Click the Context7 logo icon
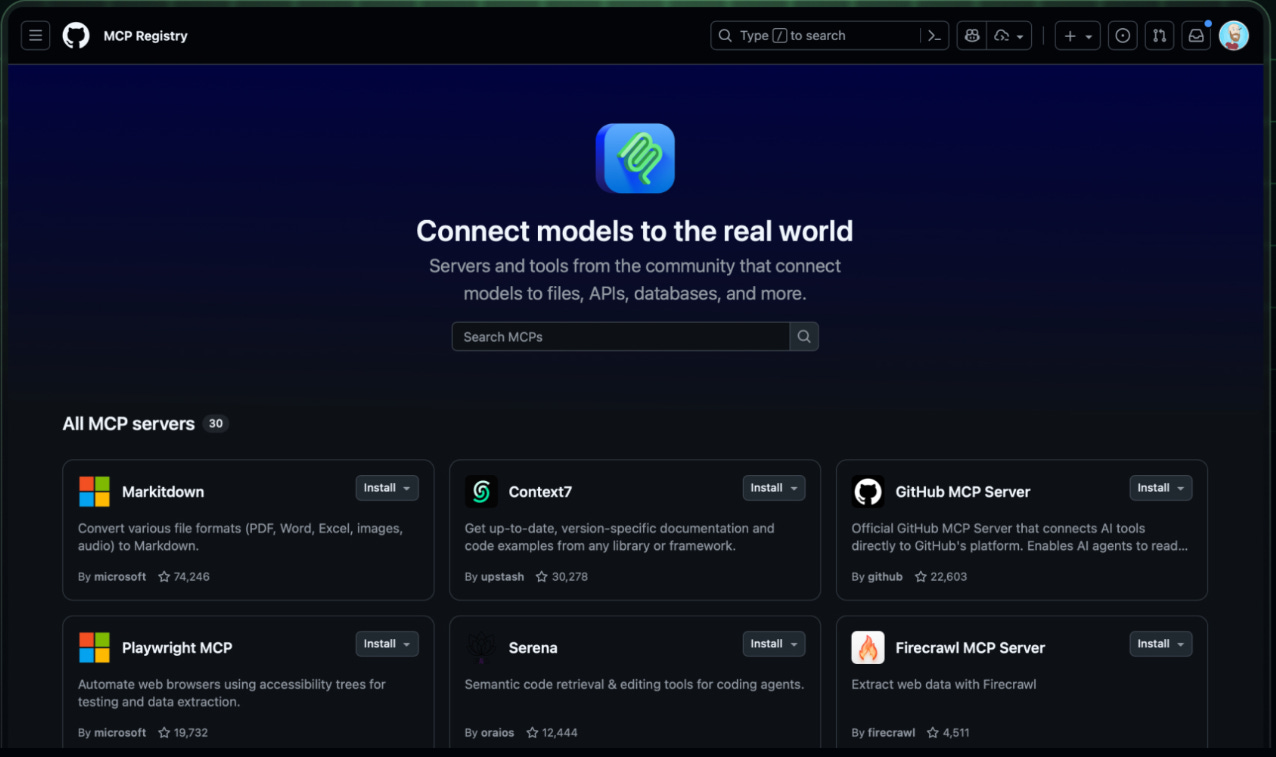This screenshot has height=757, width=1276. pyautogui.click(x=481, y=491)
